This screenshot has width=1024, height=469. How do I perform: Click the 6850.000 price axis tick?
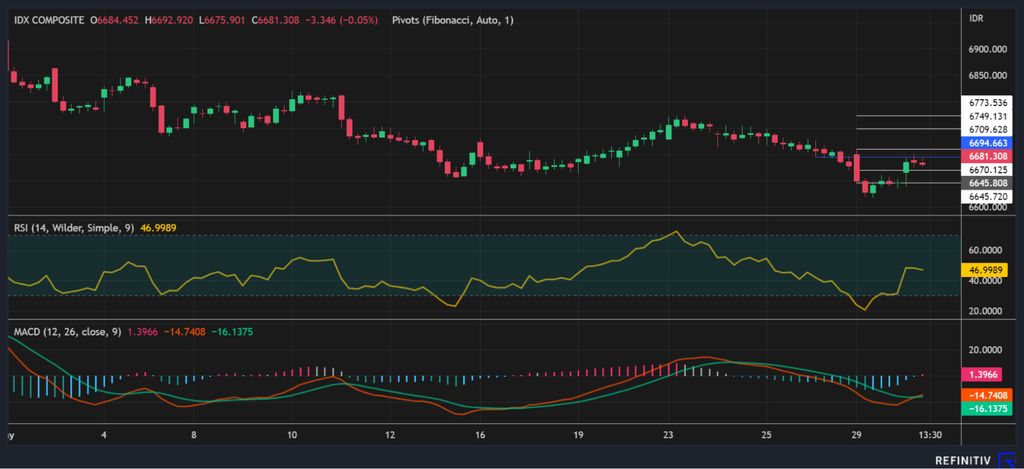pyautogui.click(x=989, y=76)
